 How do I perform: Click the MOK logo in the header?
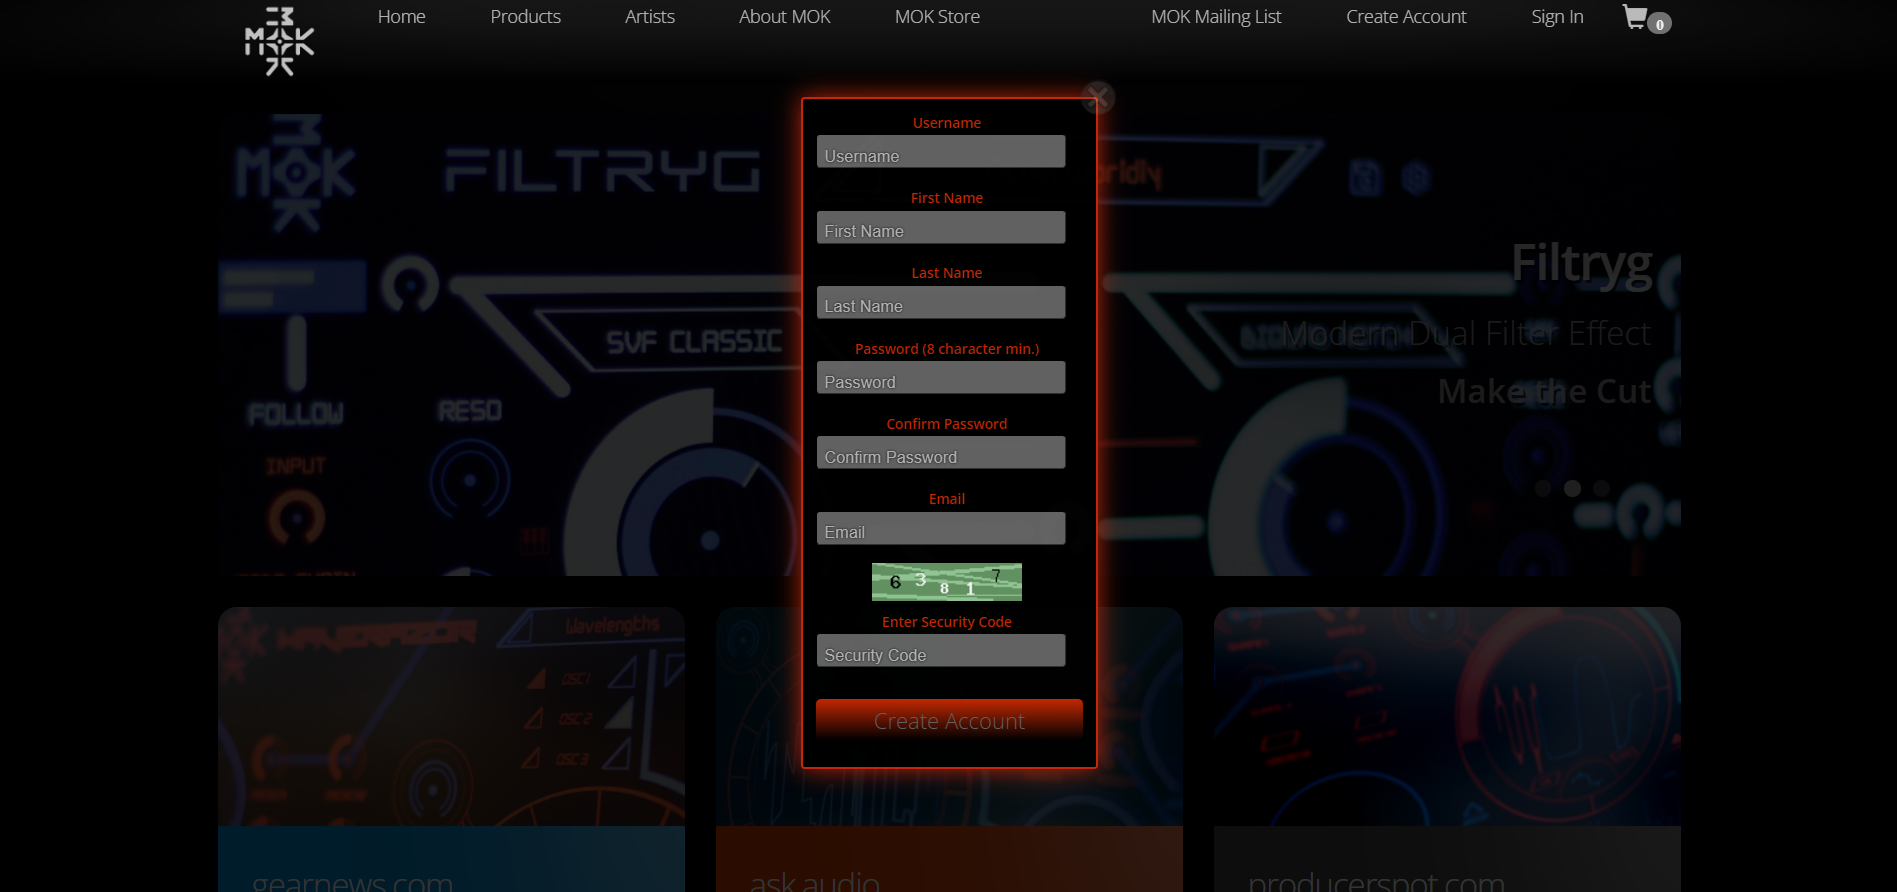[x=279, y=41]
